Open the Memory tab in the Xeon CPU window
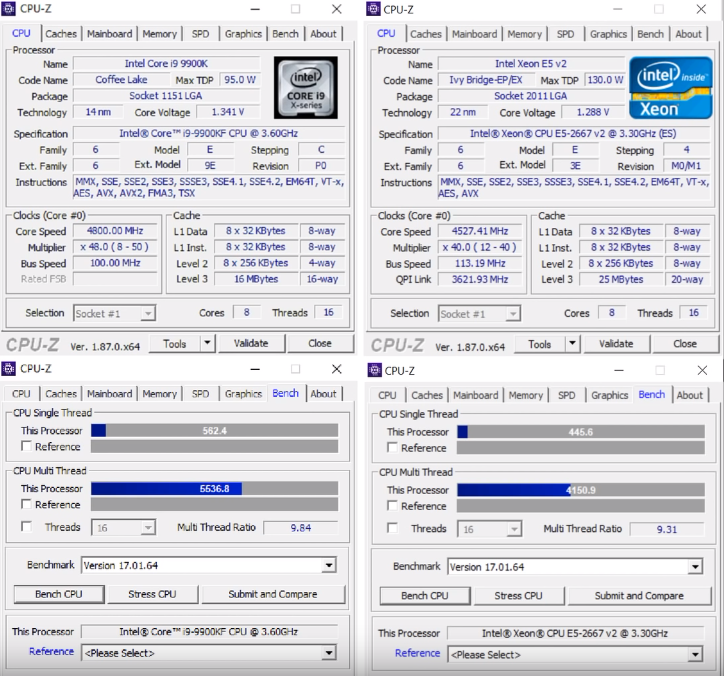Viewport: 724px width, 676px height. pyautogui.click(x=525, y=34)
